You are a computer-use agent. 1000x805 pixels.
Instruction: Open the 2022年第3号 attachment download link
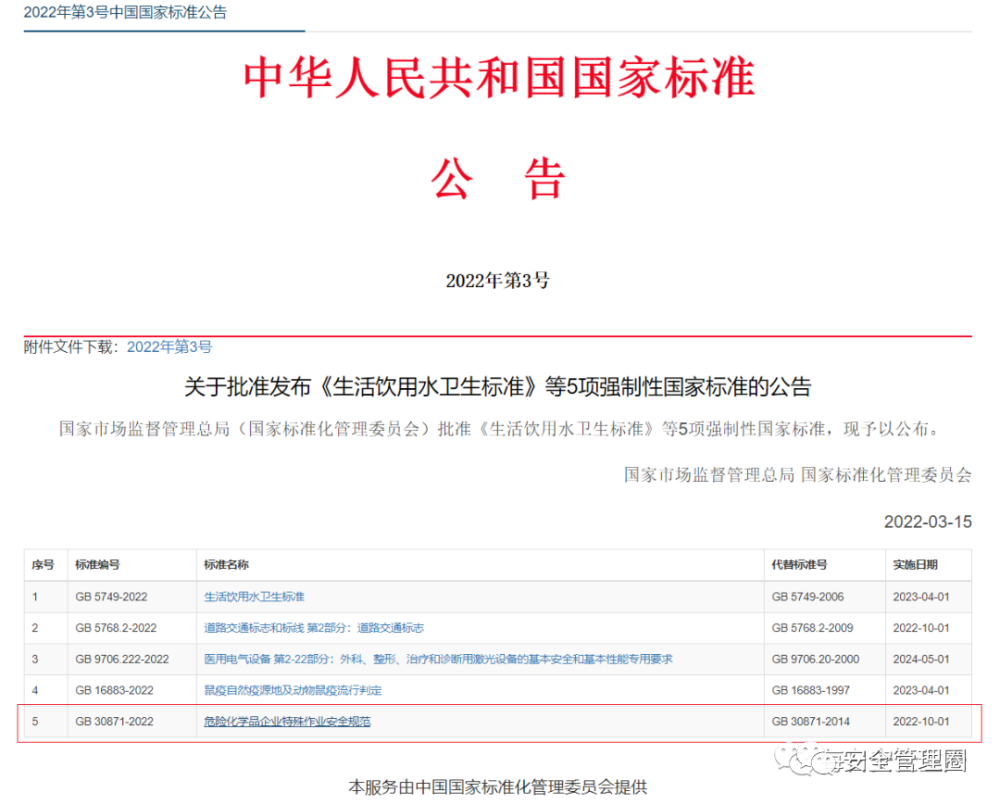(x=169, y=347)
